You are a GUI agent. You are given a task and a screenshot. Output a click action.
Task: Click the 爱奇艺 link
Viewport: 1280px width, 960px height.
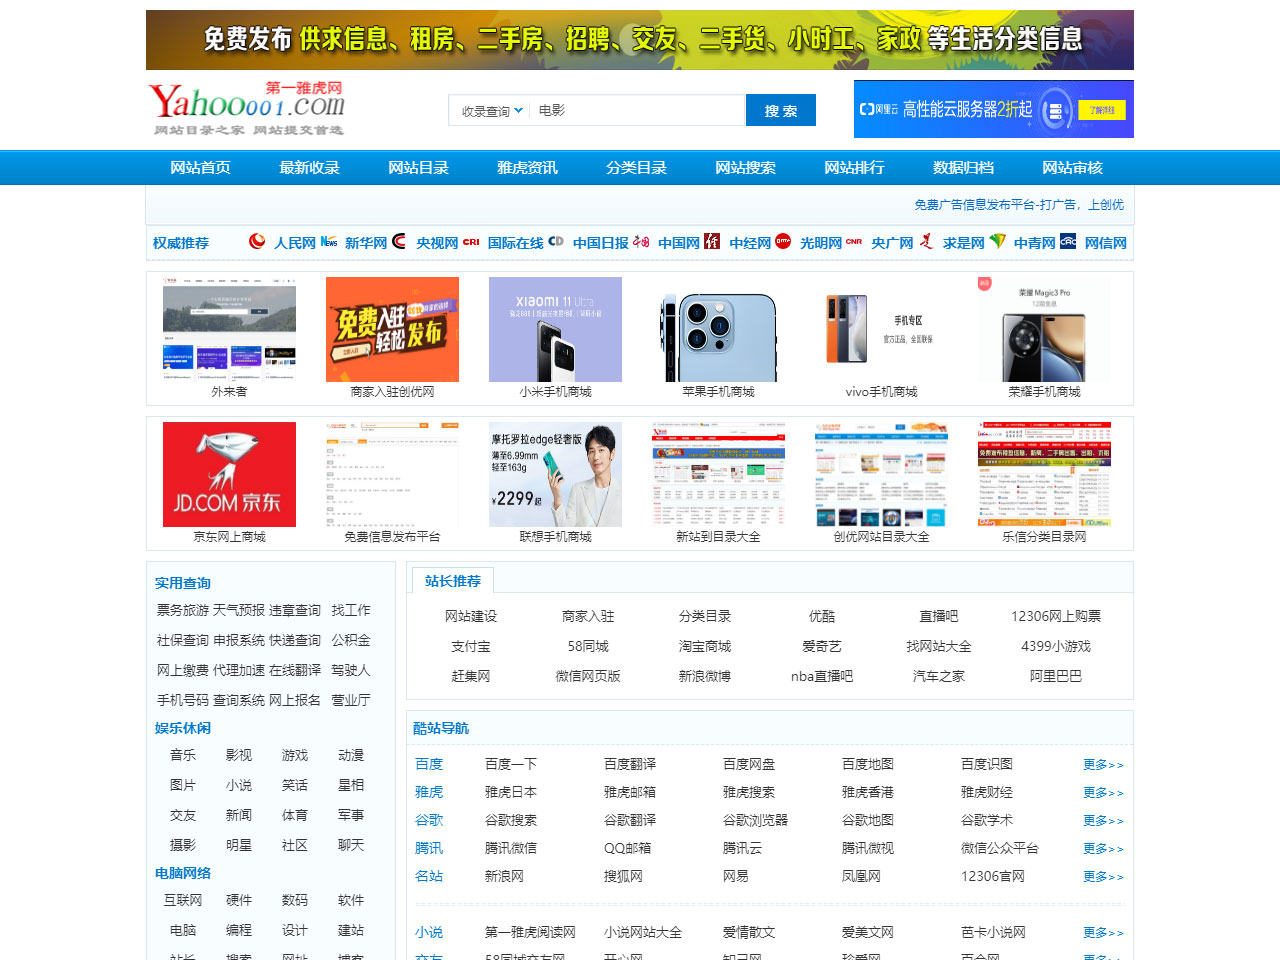pyautogui.click(x=822, y=646)
